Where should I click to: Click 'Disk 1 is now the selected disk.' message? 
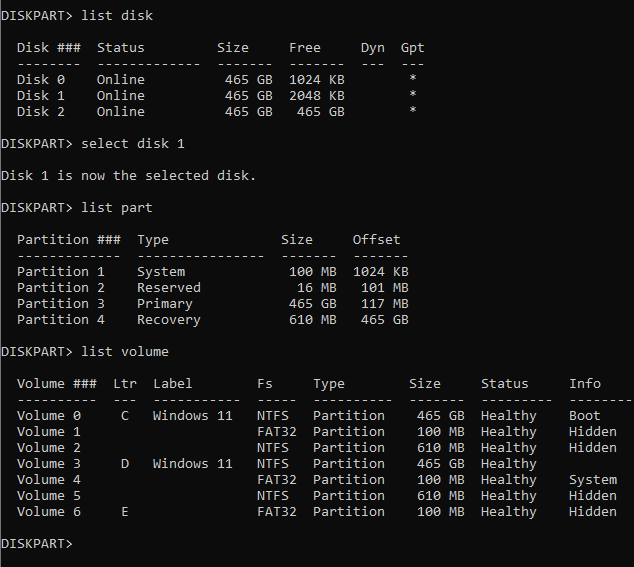128,176
